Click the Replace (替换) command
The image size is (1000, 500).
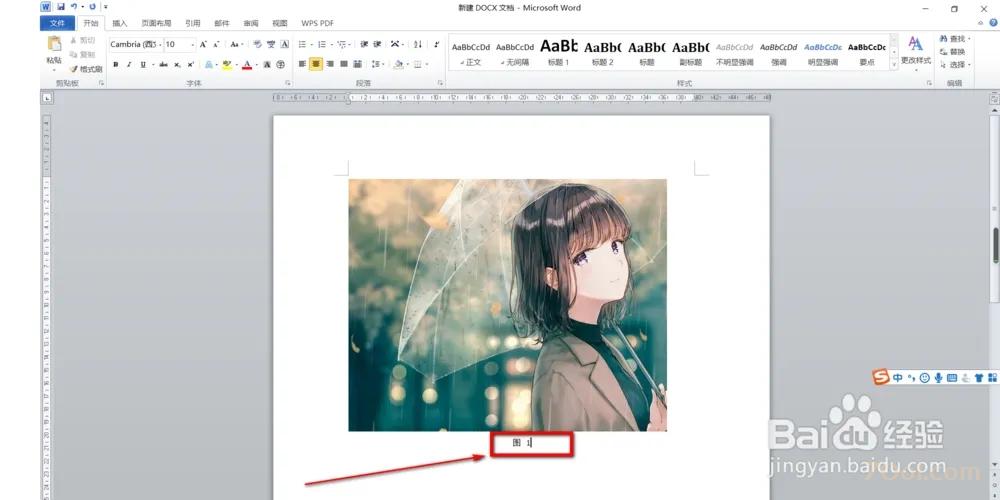953,52
